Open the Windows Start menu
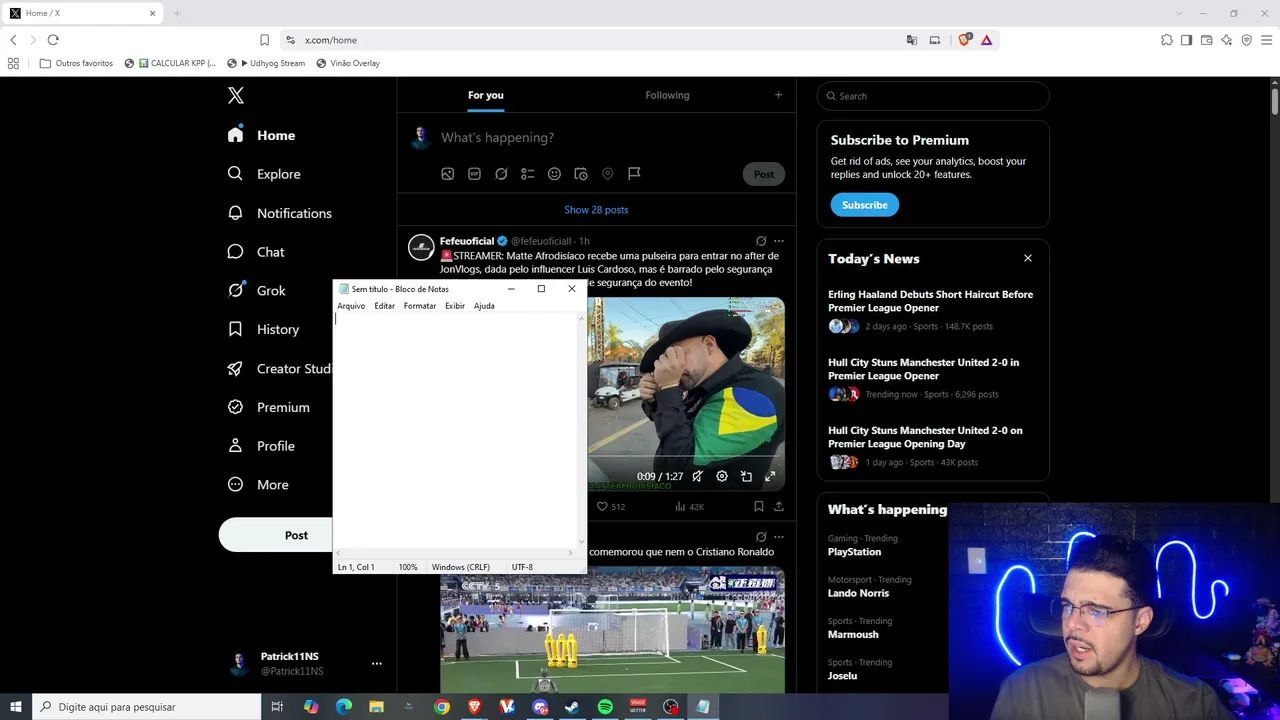Viewport: 1280px width, 720px height. pos(16,707)
